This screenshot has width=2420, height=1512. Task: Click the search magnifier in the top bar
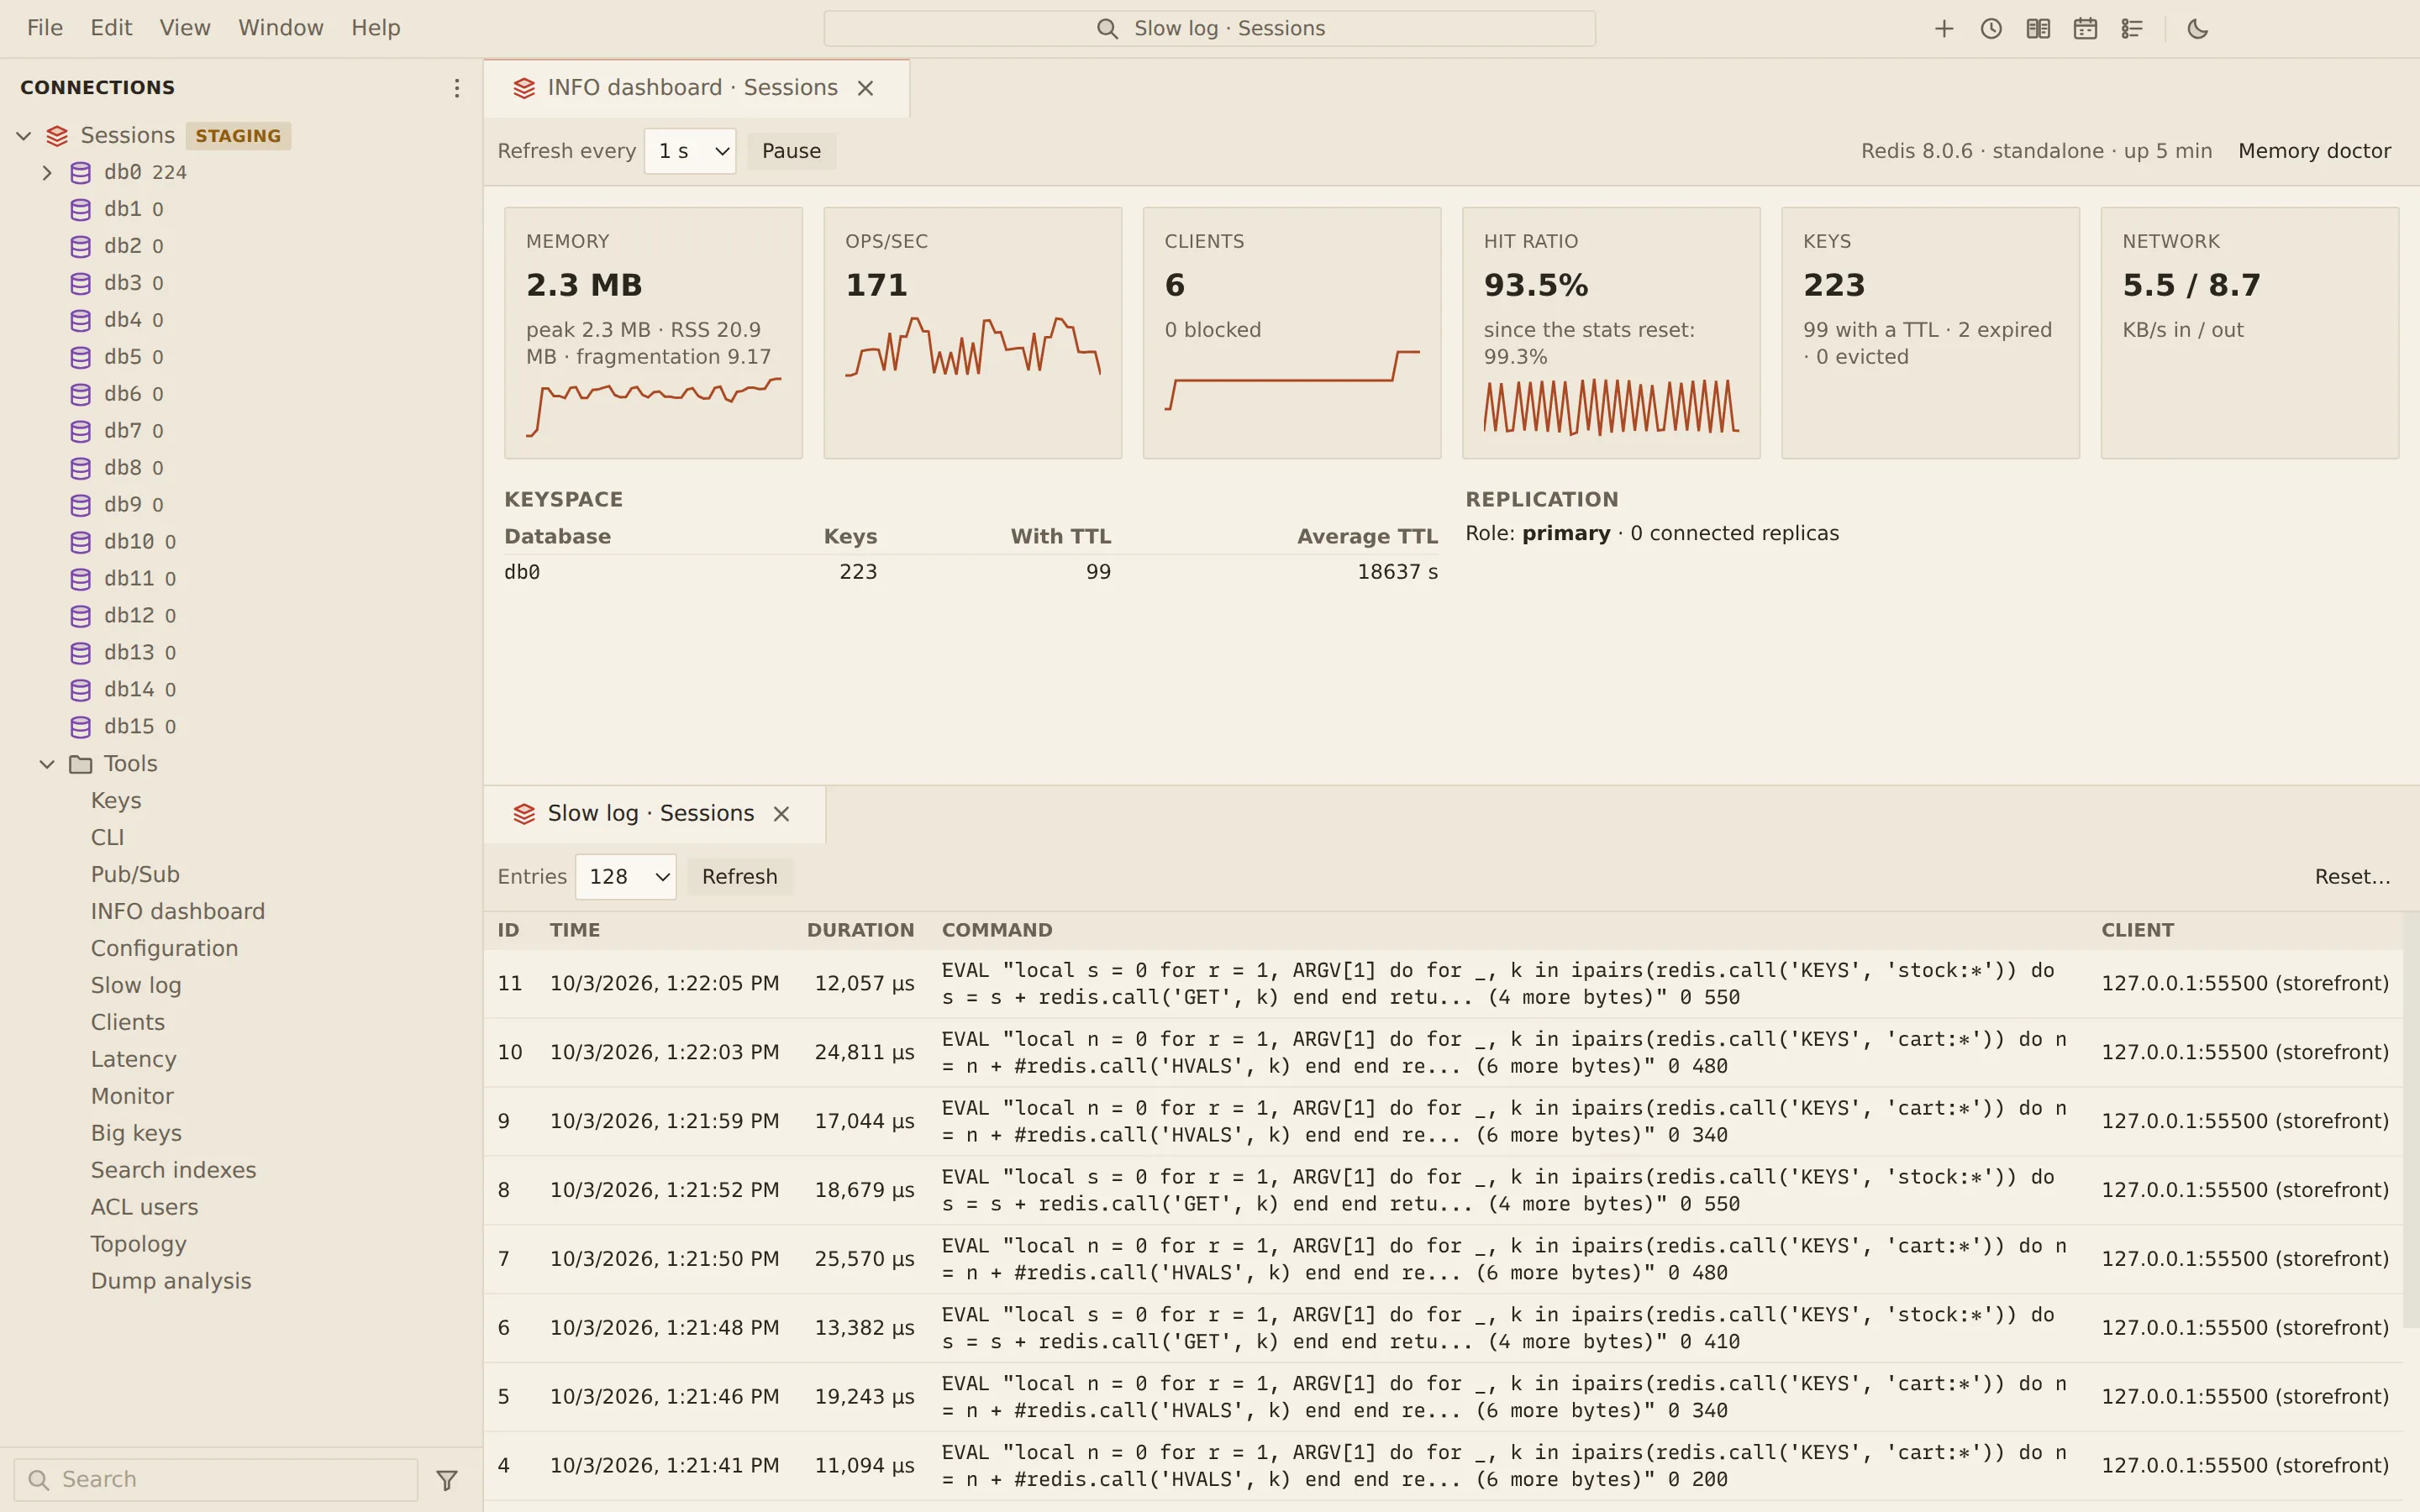click(1107, 29)
